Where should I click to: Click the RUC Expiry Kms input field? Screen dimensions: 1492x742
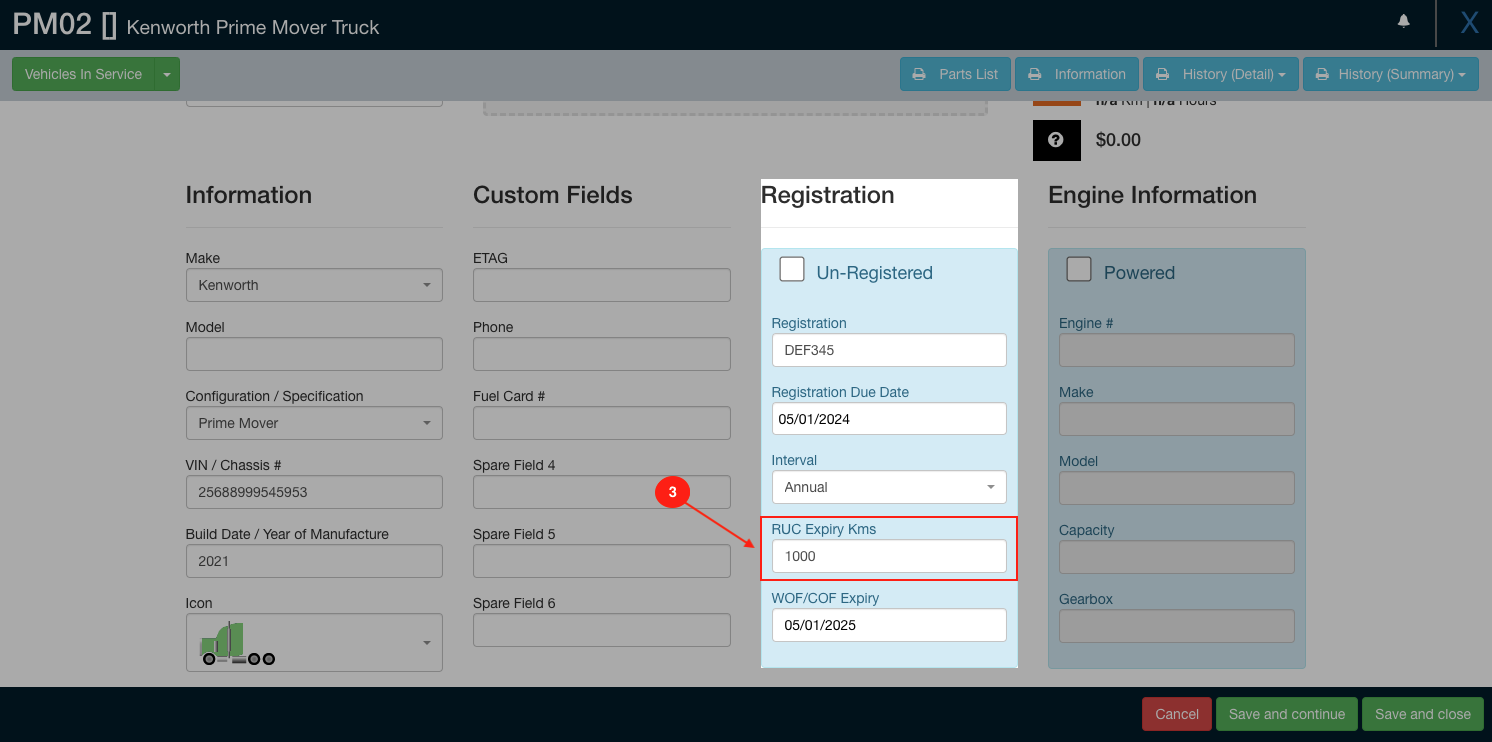pyautogui.click(x=888, y=556)
